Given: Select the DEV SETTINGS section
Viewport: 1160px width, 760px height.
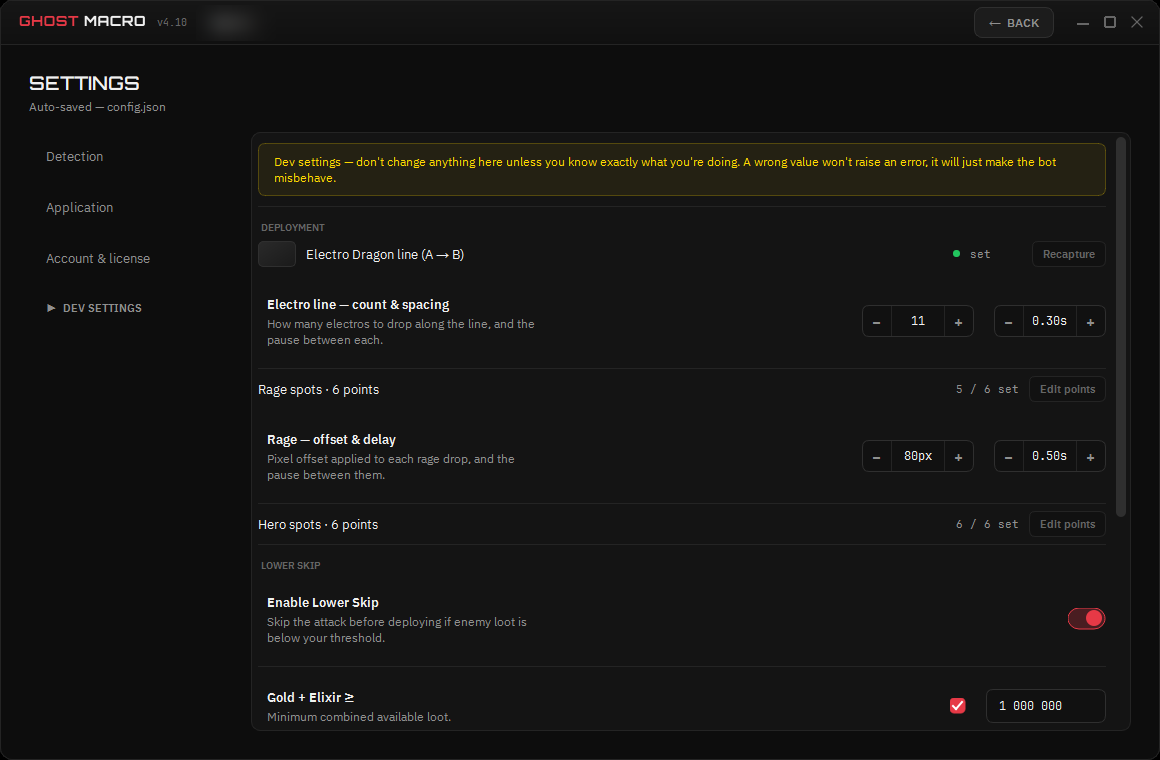Looking at the screenshot, I should click(94, 308).
